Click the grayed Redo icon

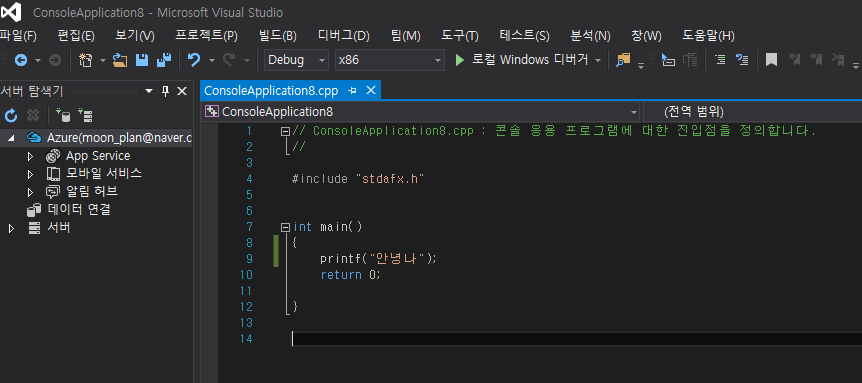tap(229, 60)
